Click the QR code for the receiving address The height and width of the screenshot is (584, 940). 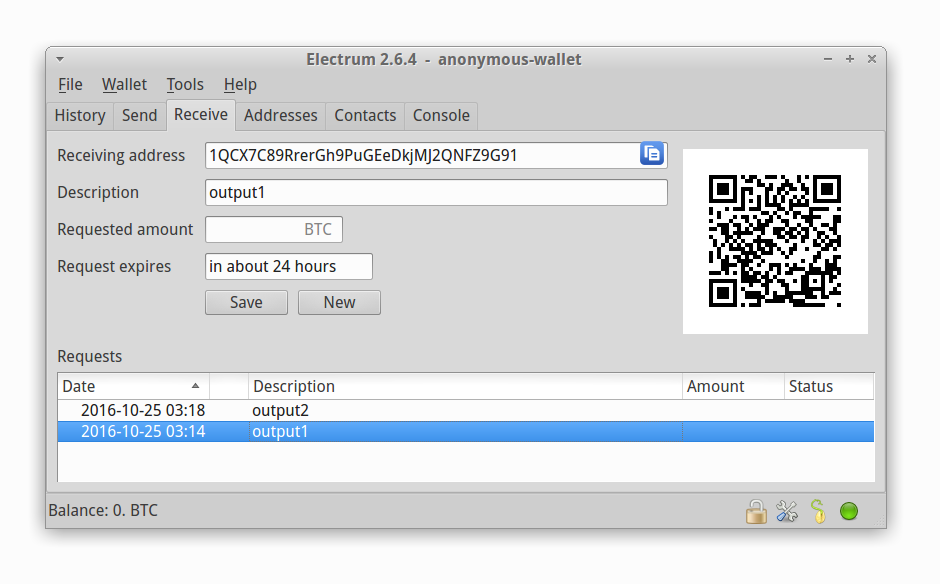(x=774, y=241)
